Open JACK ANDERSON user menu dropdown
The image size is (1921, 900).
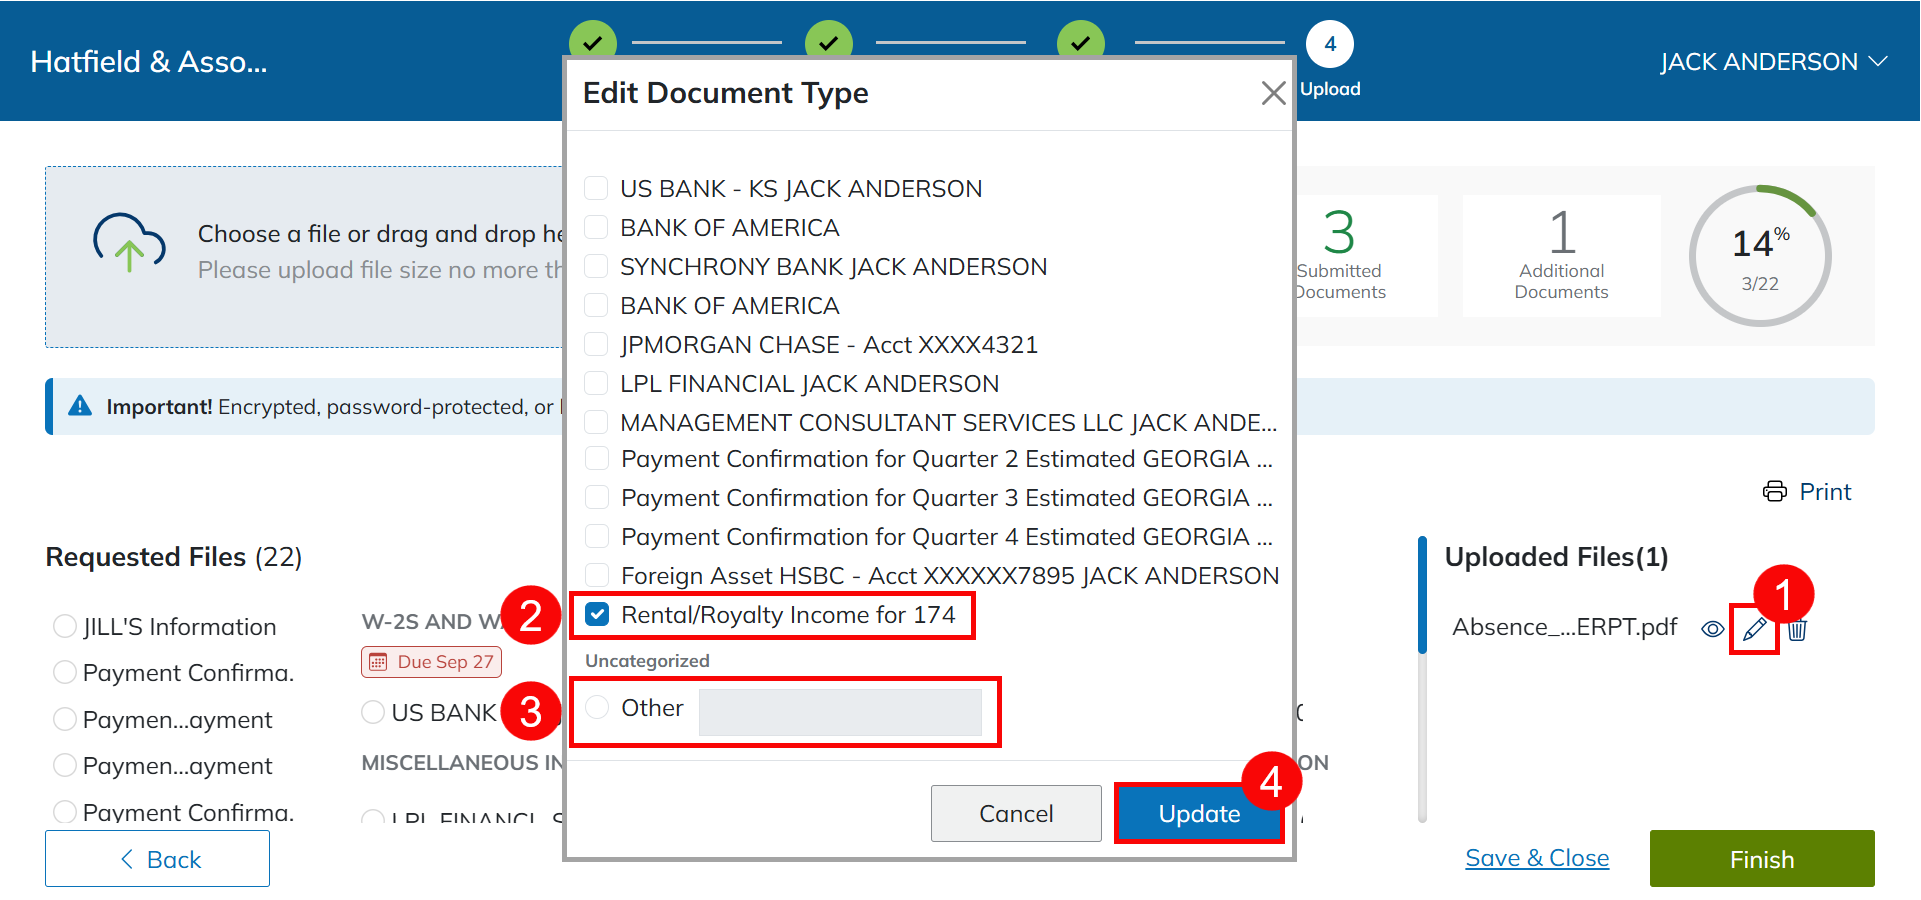pos(1773,62)
